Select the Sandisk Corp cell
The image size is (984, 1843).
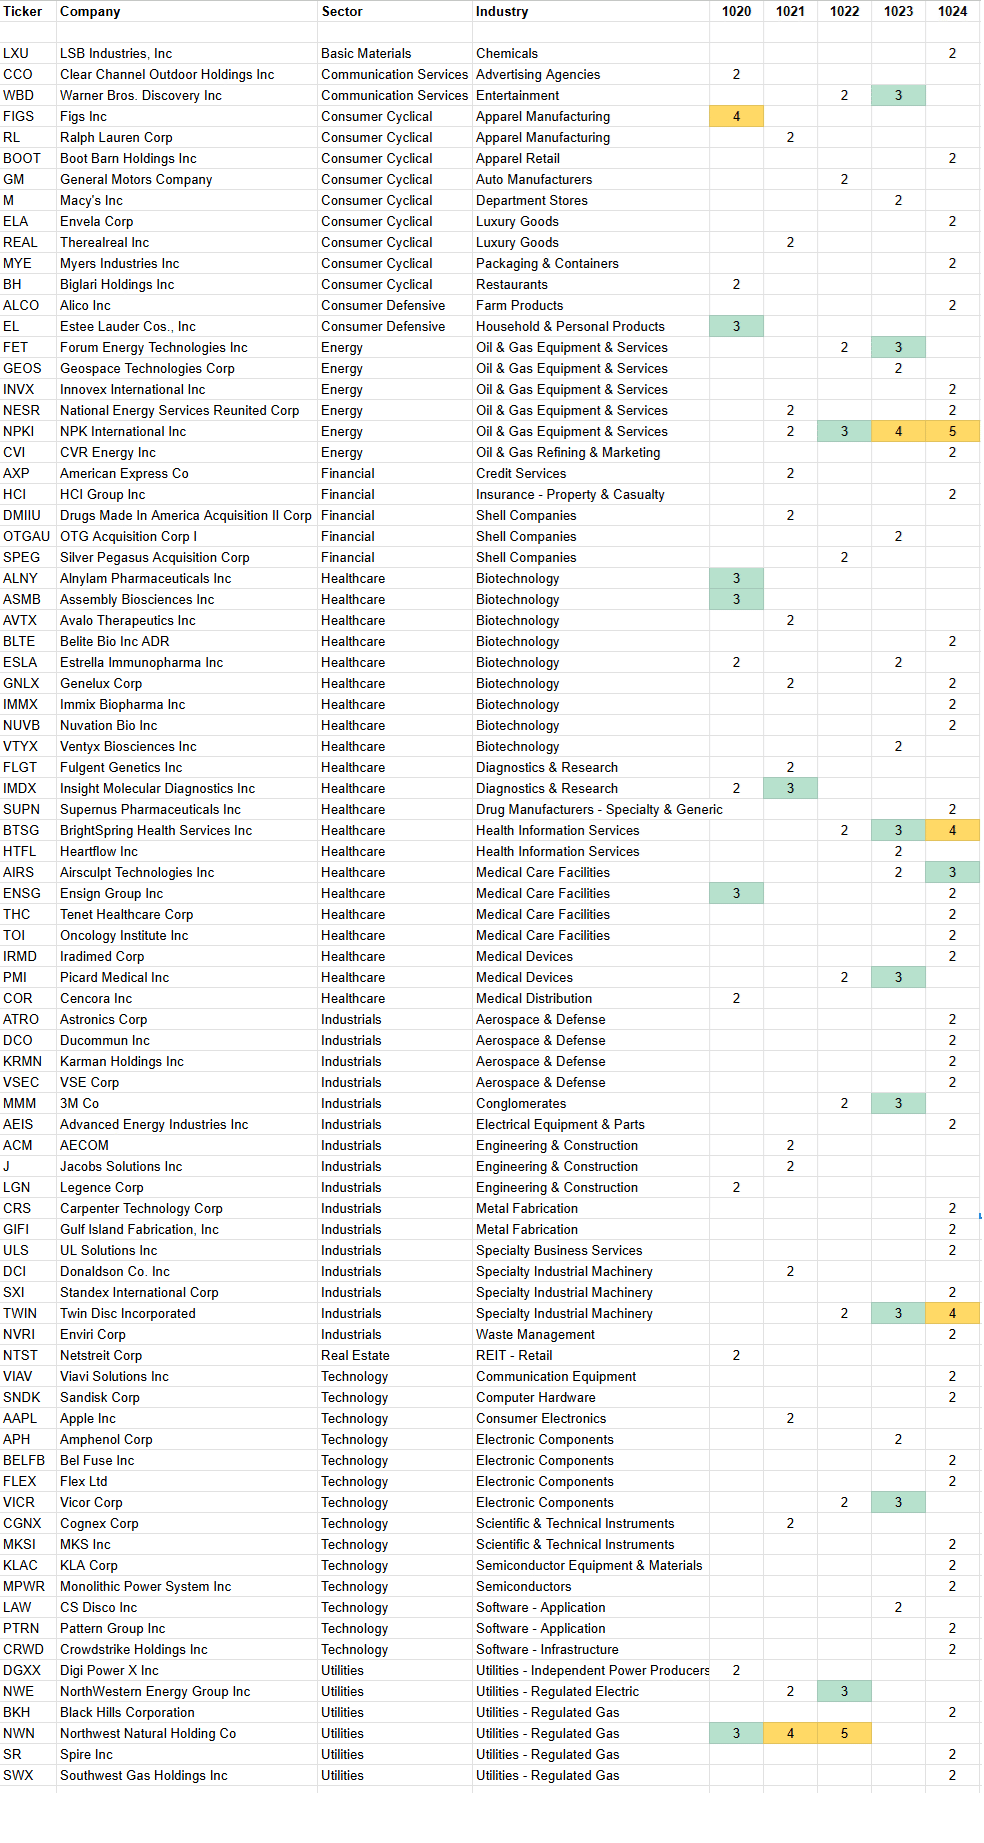pos(187,1397)
